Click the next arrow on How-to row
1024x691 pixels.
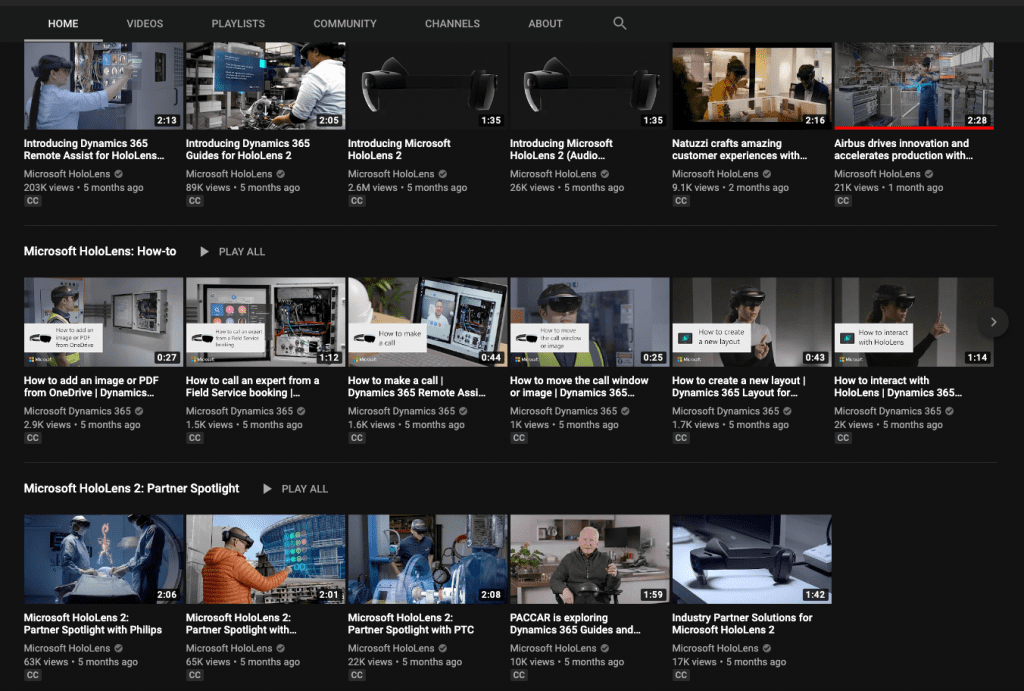point(993,322)
